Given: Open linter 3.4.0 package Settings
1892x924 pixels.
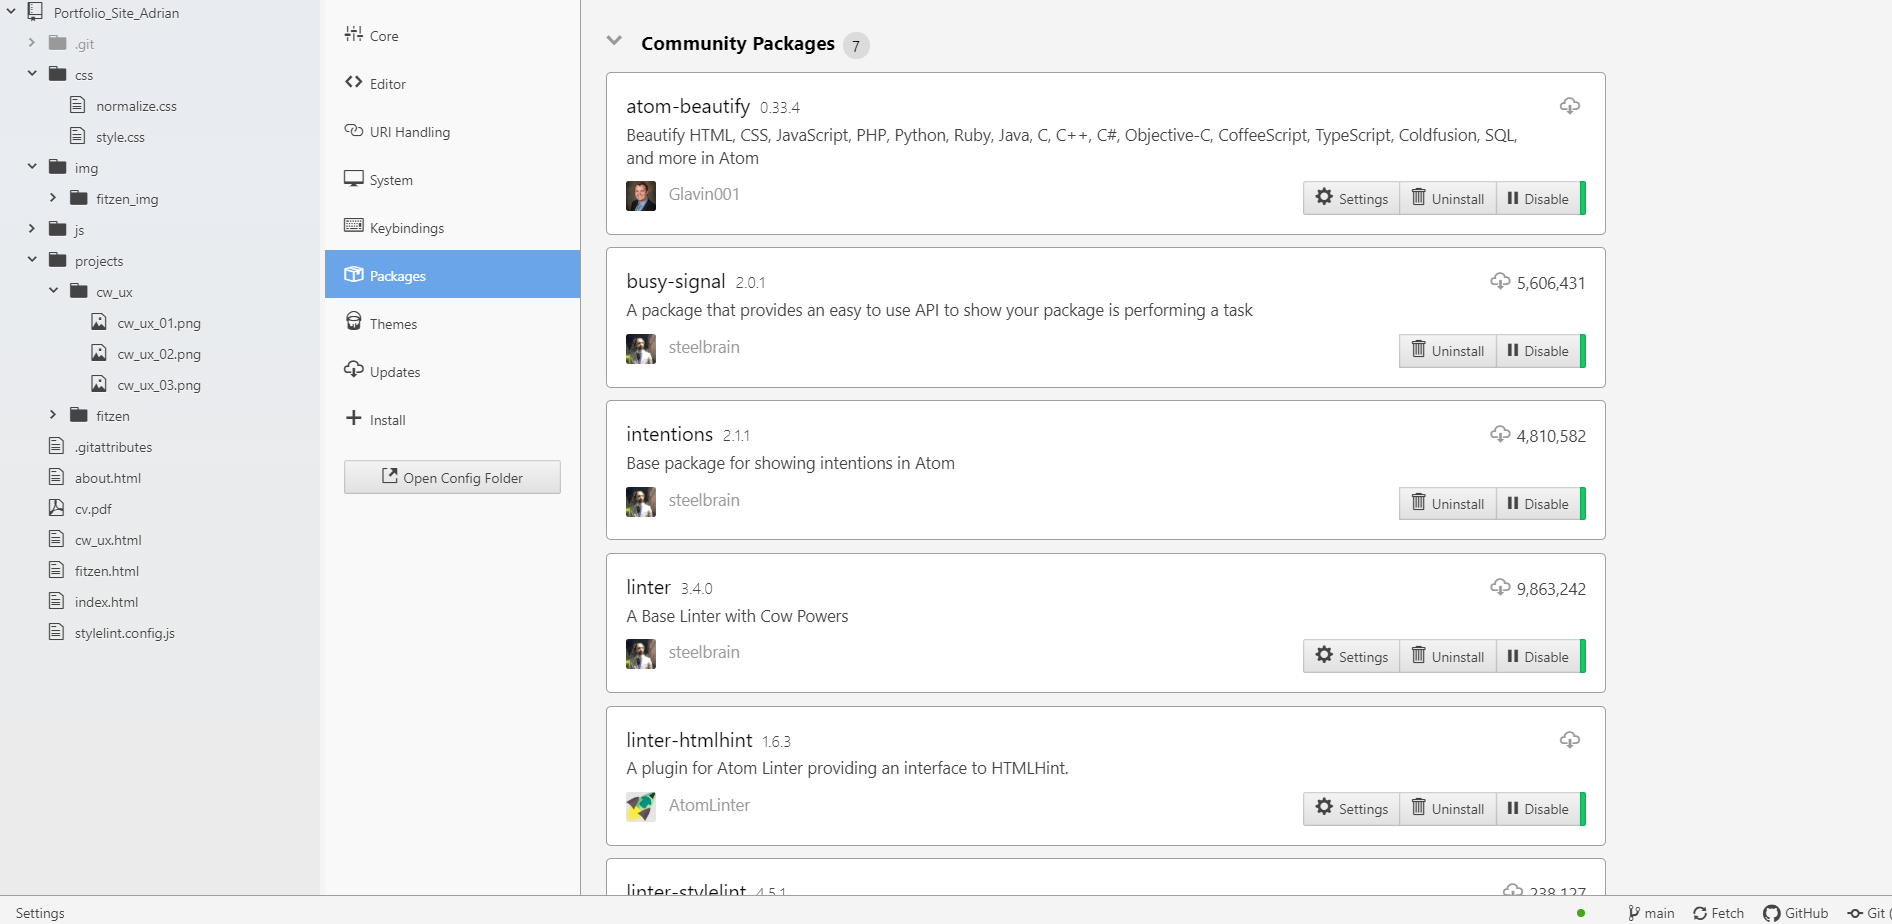Looking at the screenshot, I should (x=1351, y=656).
